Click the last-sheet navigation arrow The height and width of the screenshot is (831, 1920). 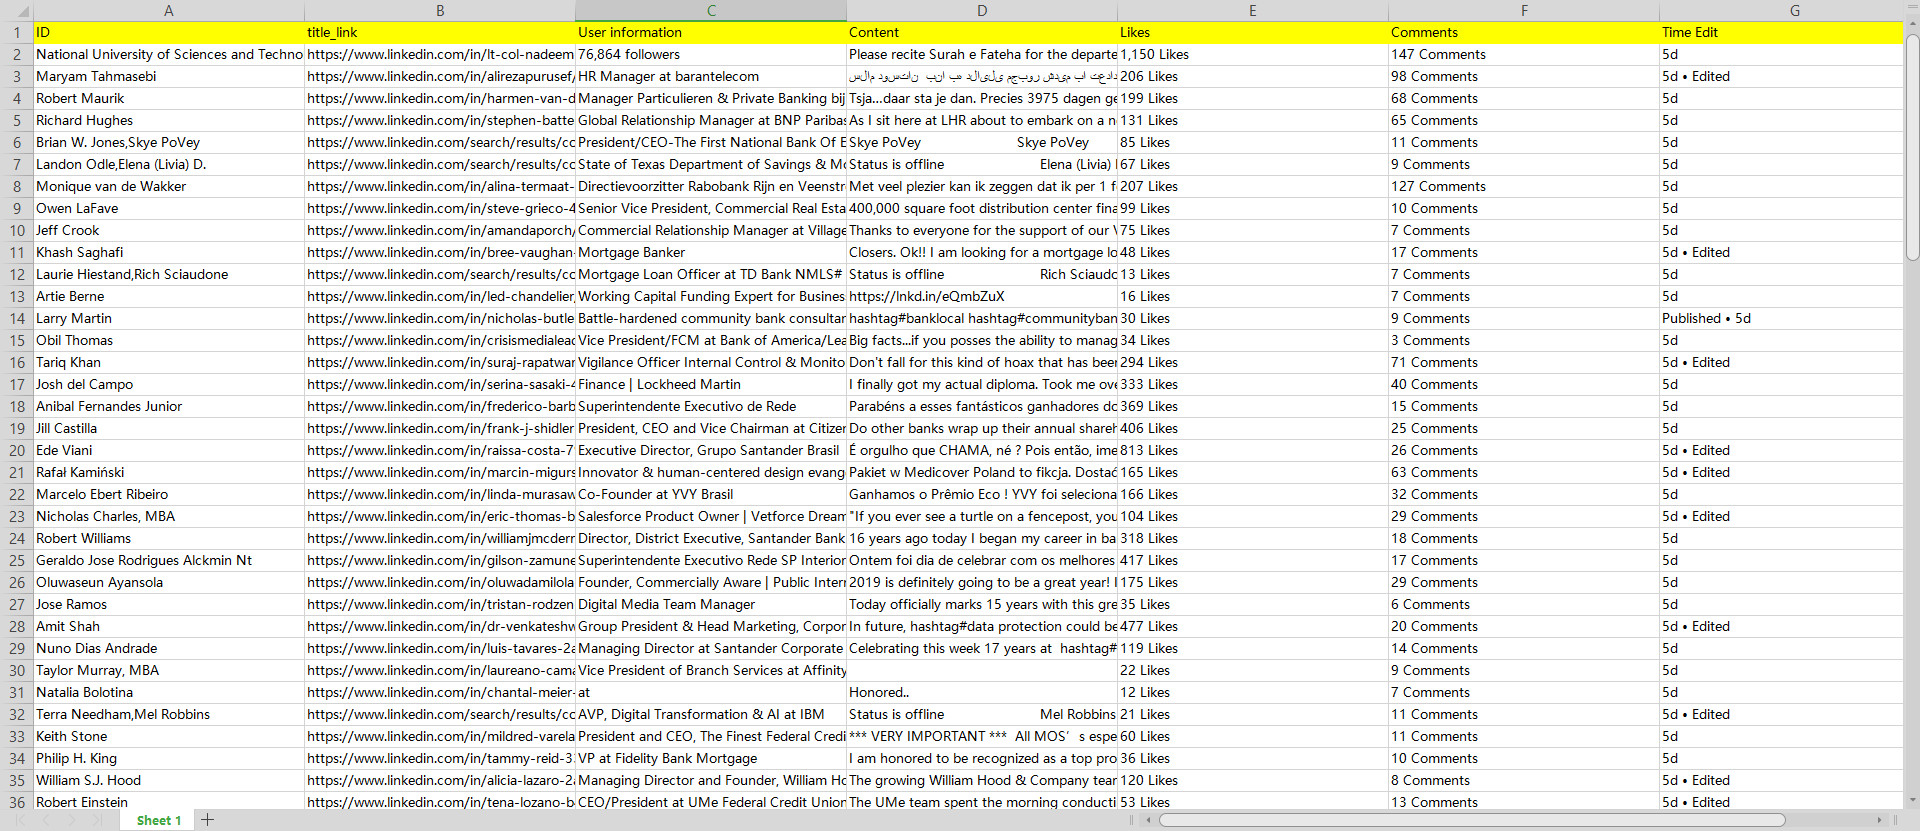pyautogui.click(x=97, y=820)
